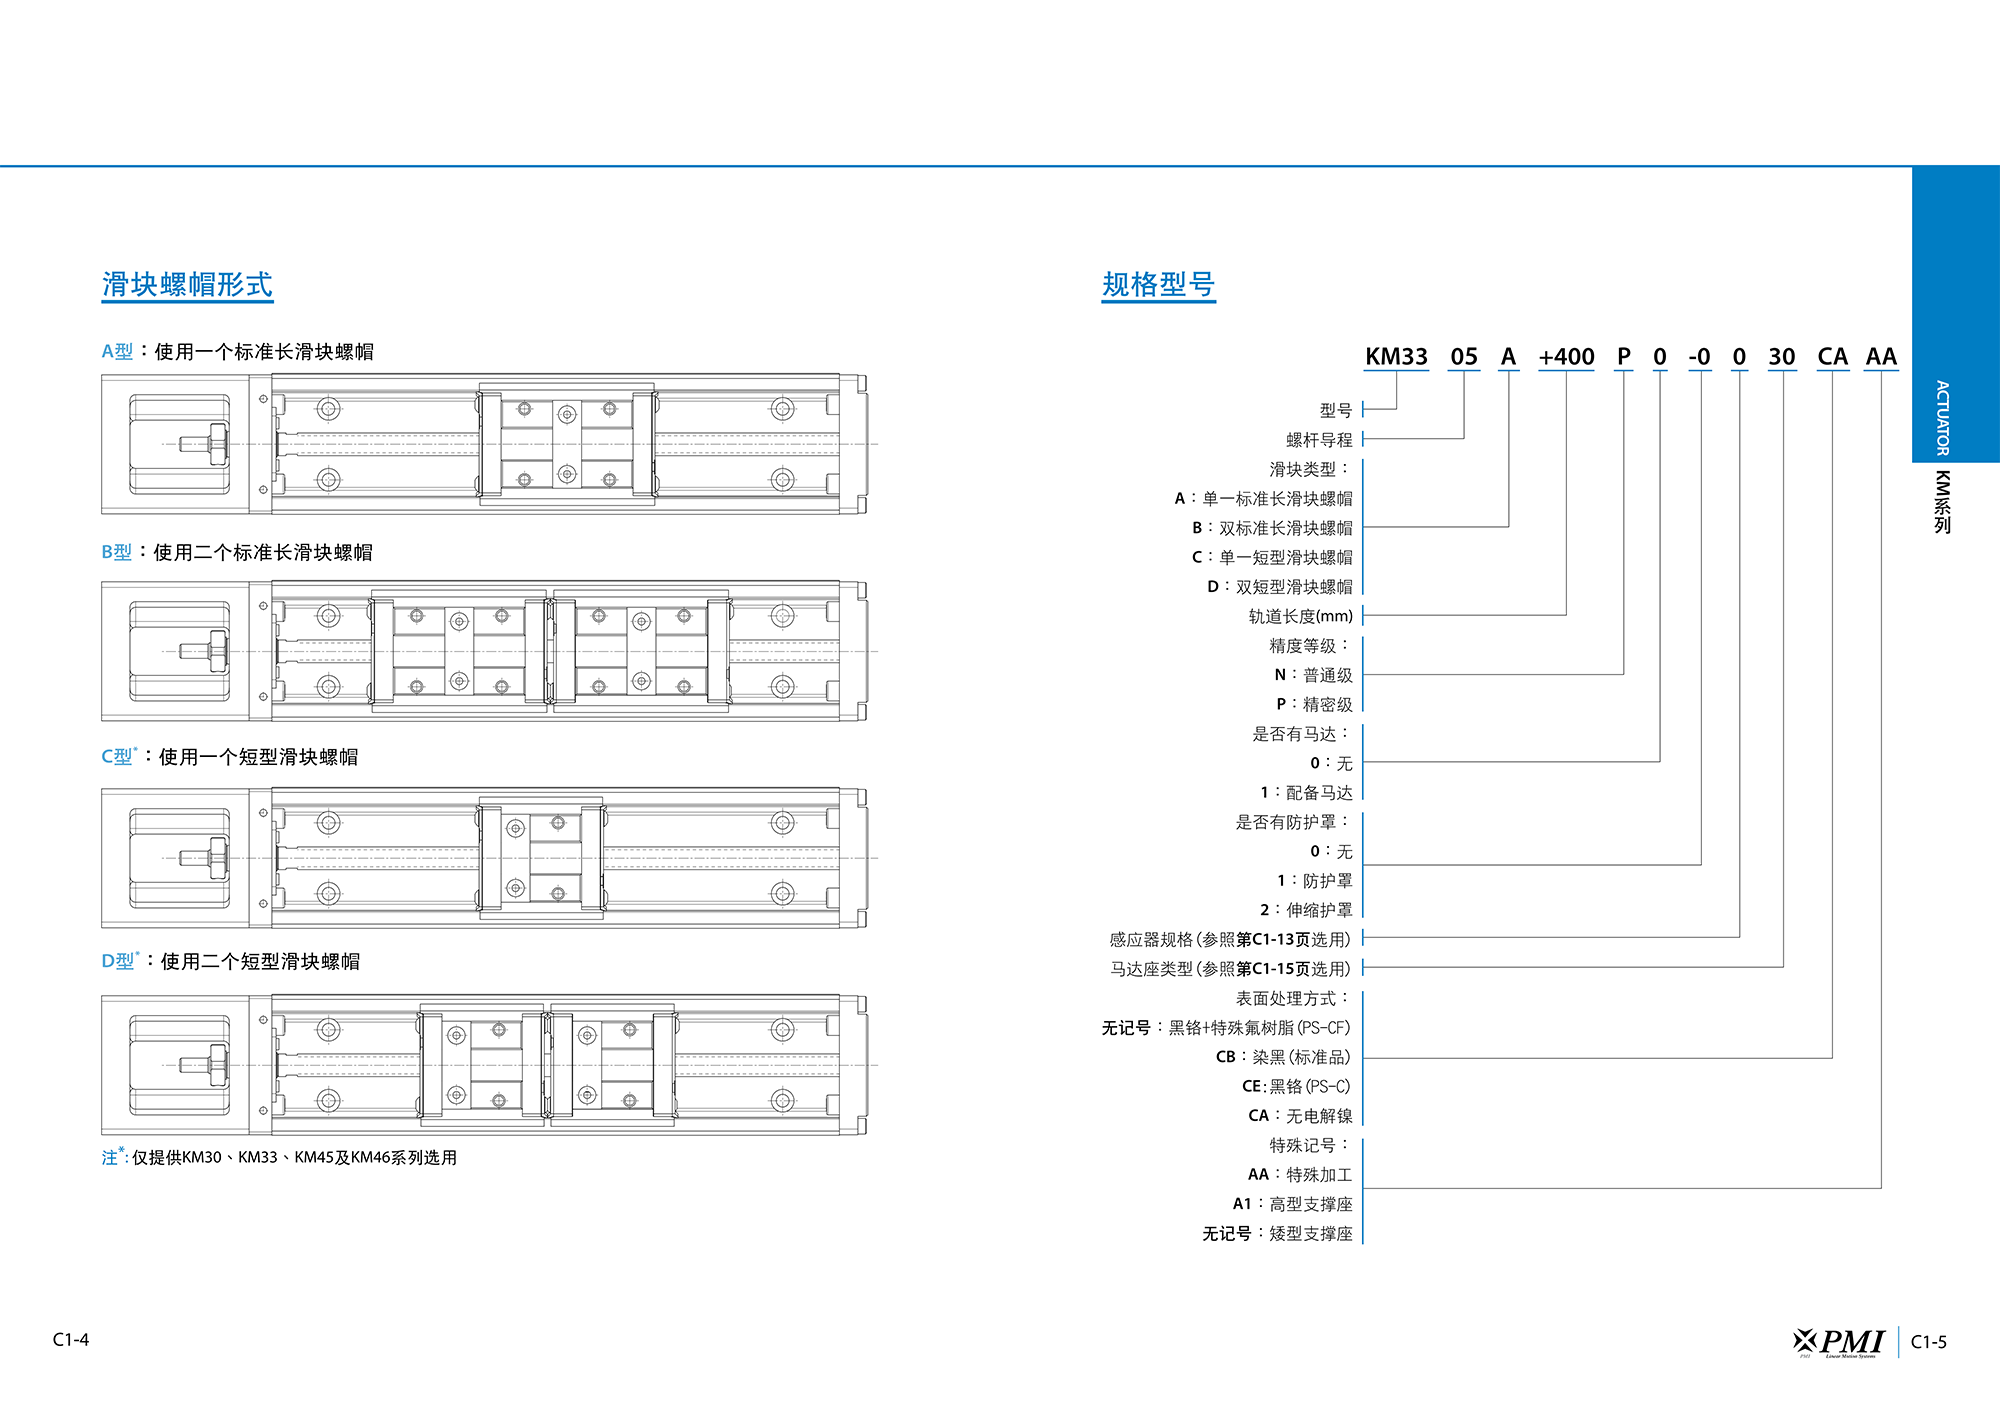Click the blue ACTUATOR side tab
This screenshot has height=1419, width=2000.
[x=1956, y=314]
